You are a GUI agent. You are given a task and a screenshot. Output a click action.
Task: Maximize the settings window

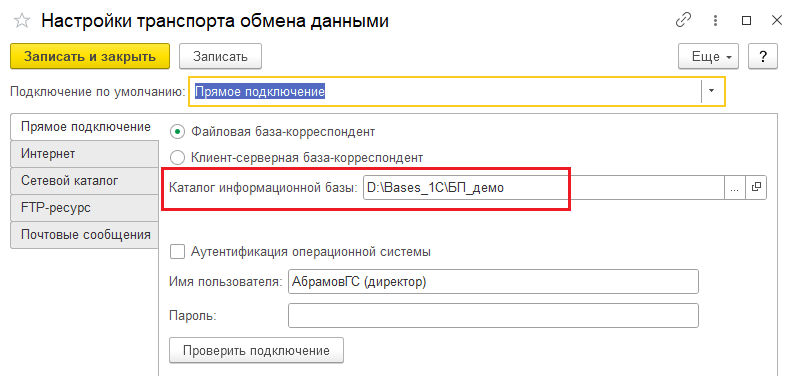[746, 20]
